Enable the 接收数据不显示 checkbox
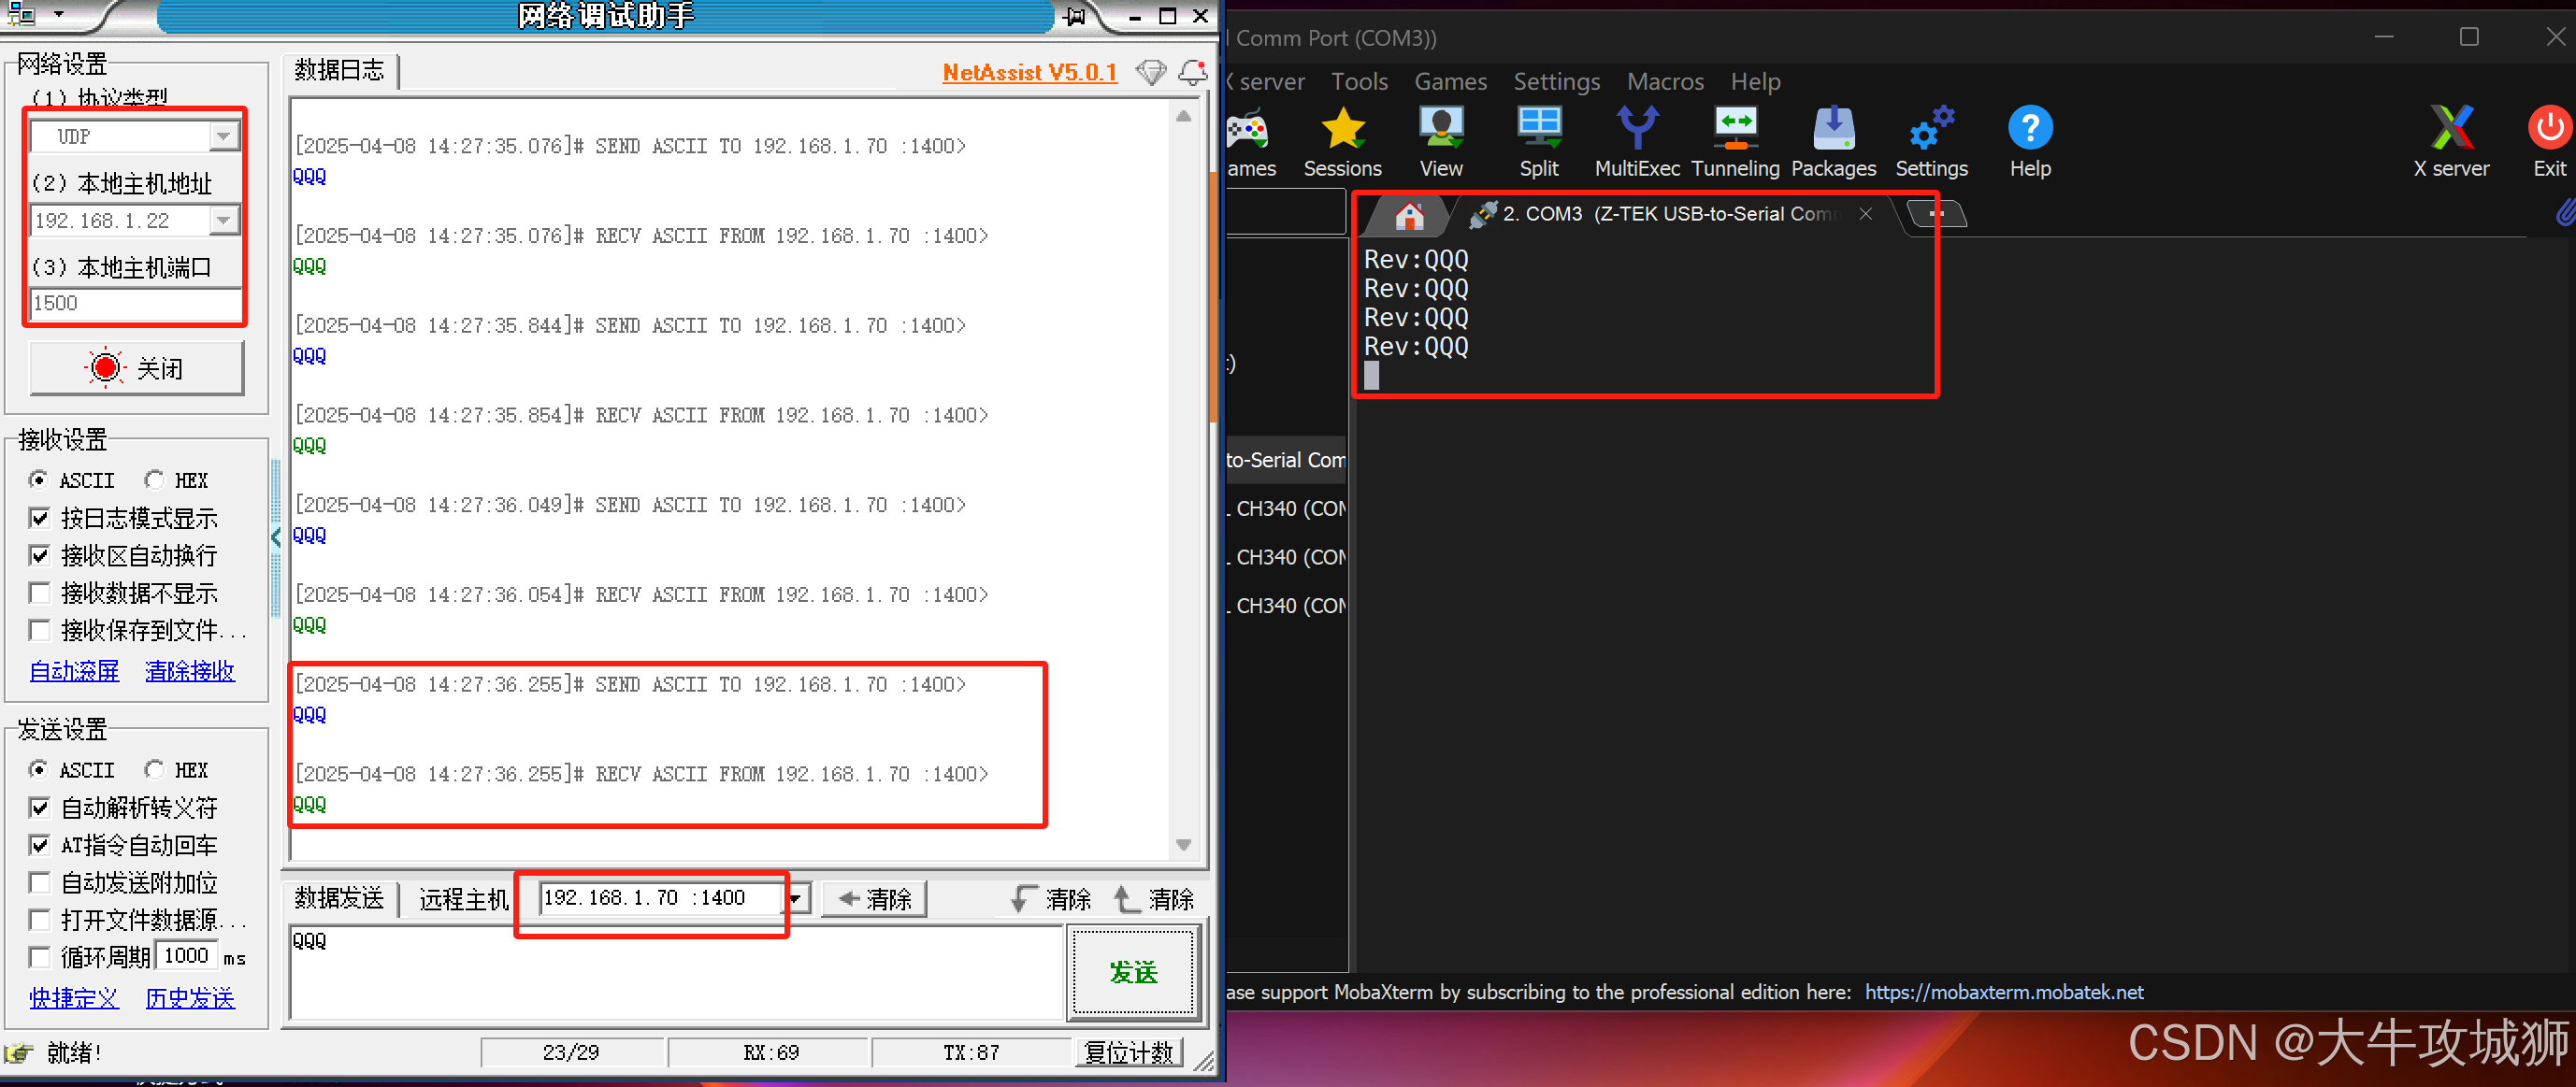2576x1087 pixels. pyautogui.click(x=40, y=593)
